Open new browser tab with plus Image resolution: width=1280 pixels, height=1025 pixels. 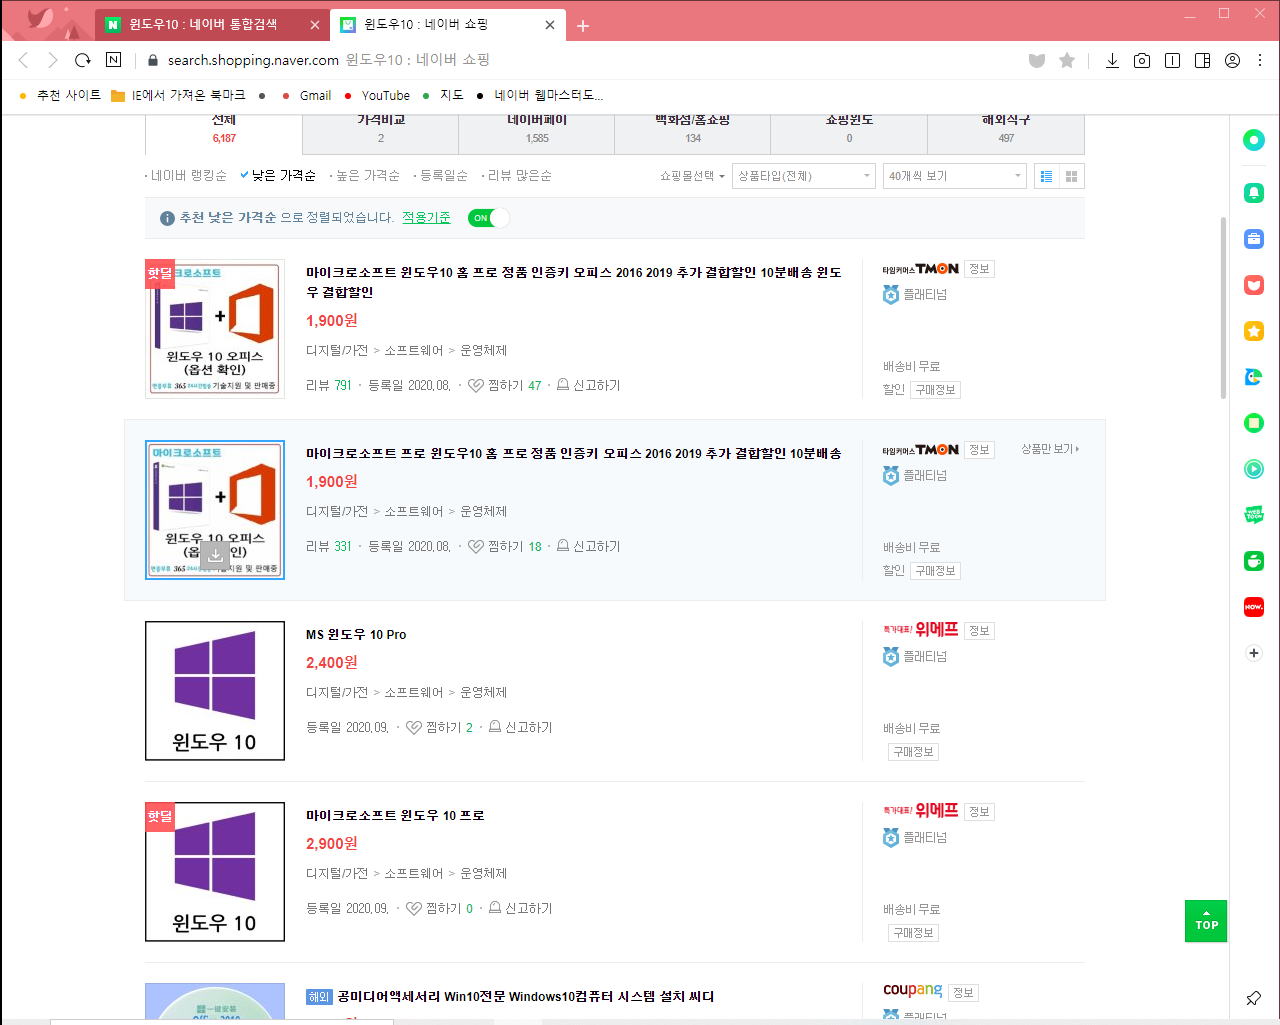(x=583, y=26)
